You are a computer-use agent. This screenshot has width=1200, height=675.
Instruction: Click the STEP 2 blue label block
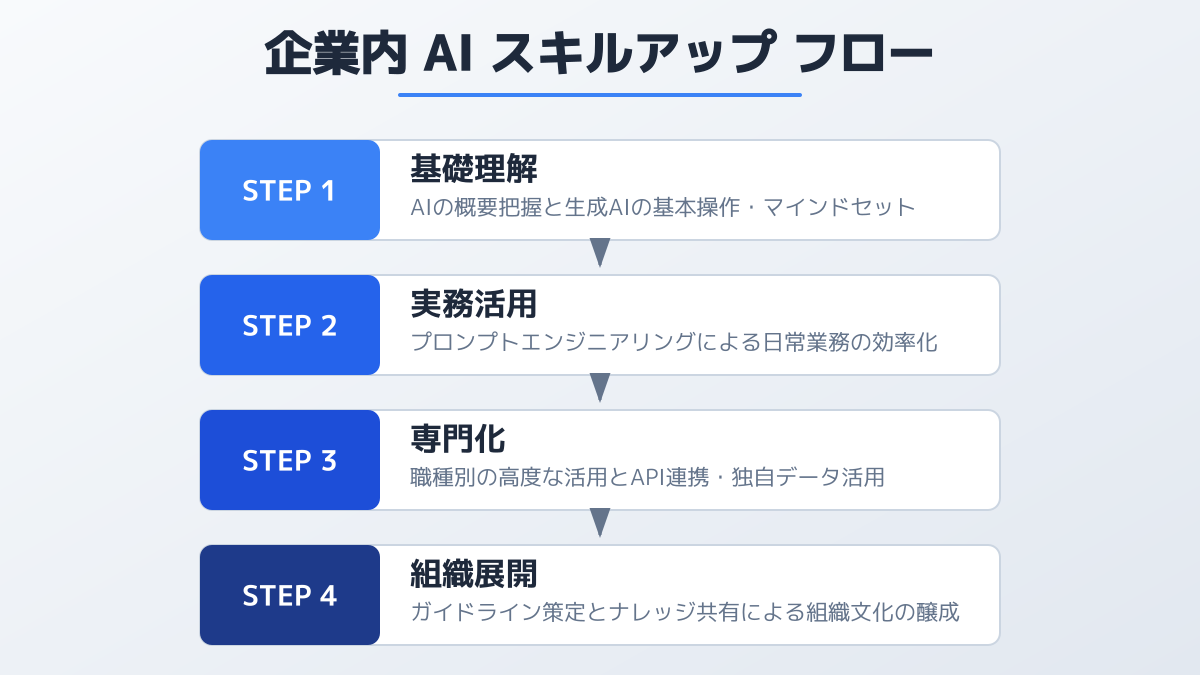(290, 325)
